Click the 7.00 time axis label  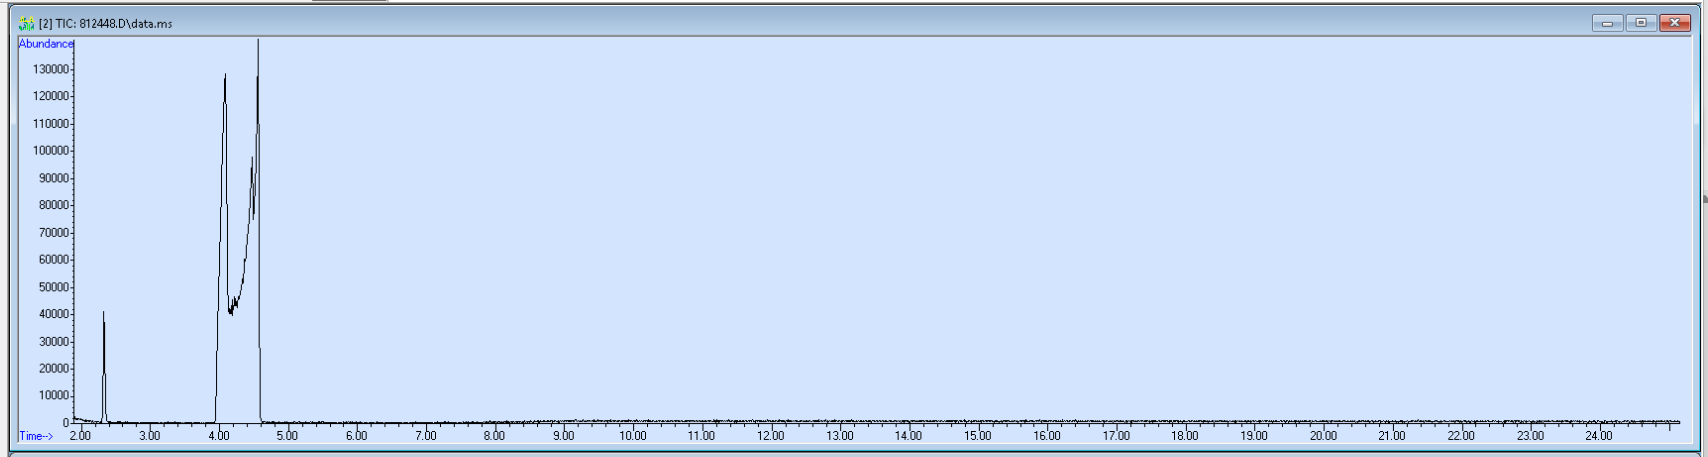(426, 436)
